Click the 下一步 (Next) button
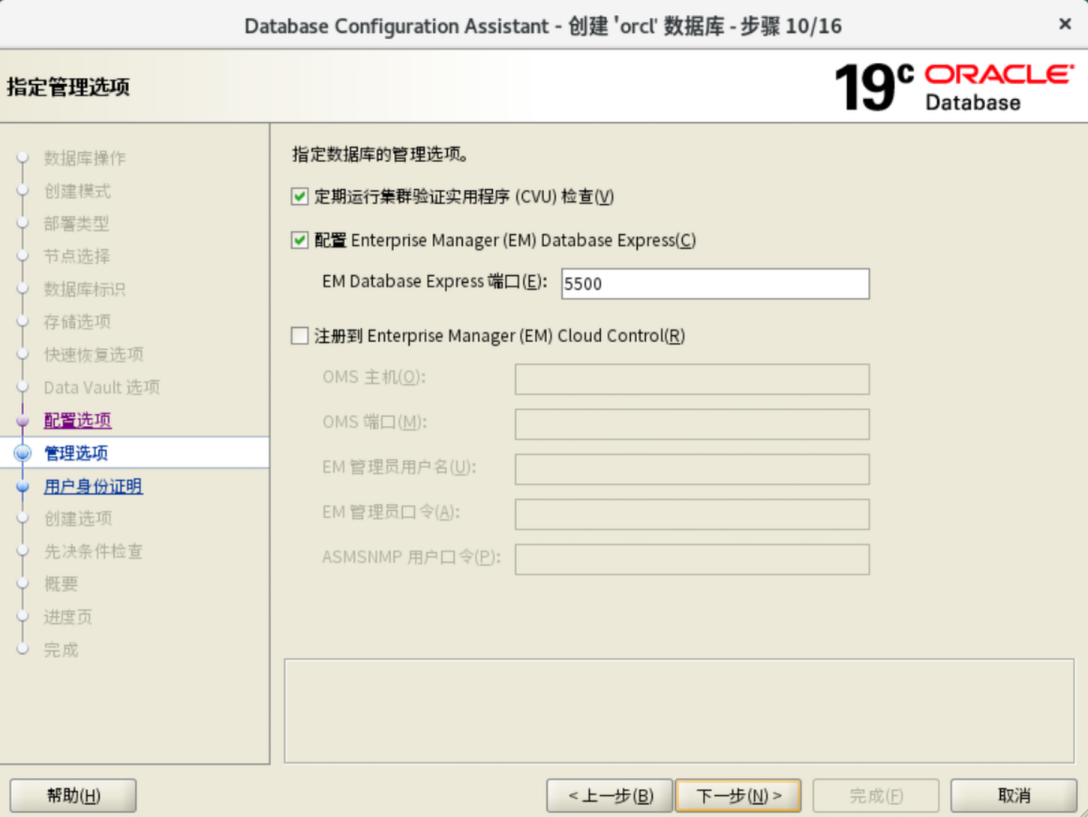 tap(738, 796)
